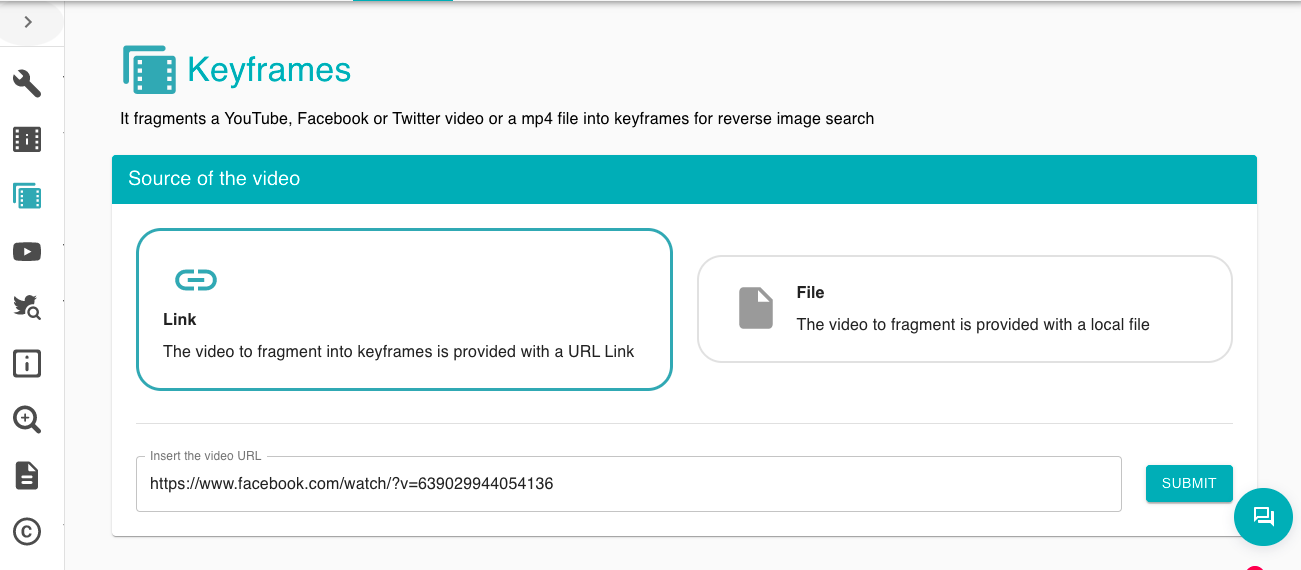The image size is (1301, 570).
Task: Open the chat feedback floating button
Action: point(1263,517)
